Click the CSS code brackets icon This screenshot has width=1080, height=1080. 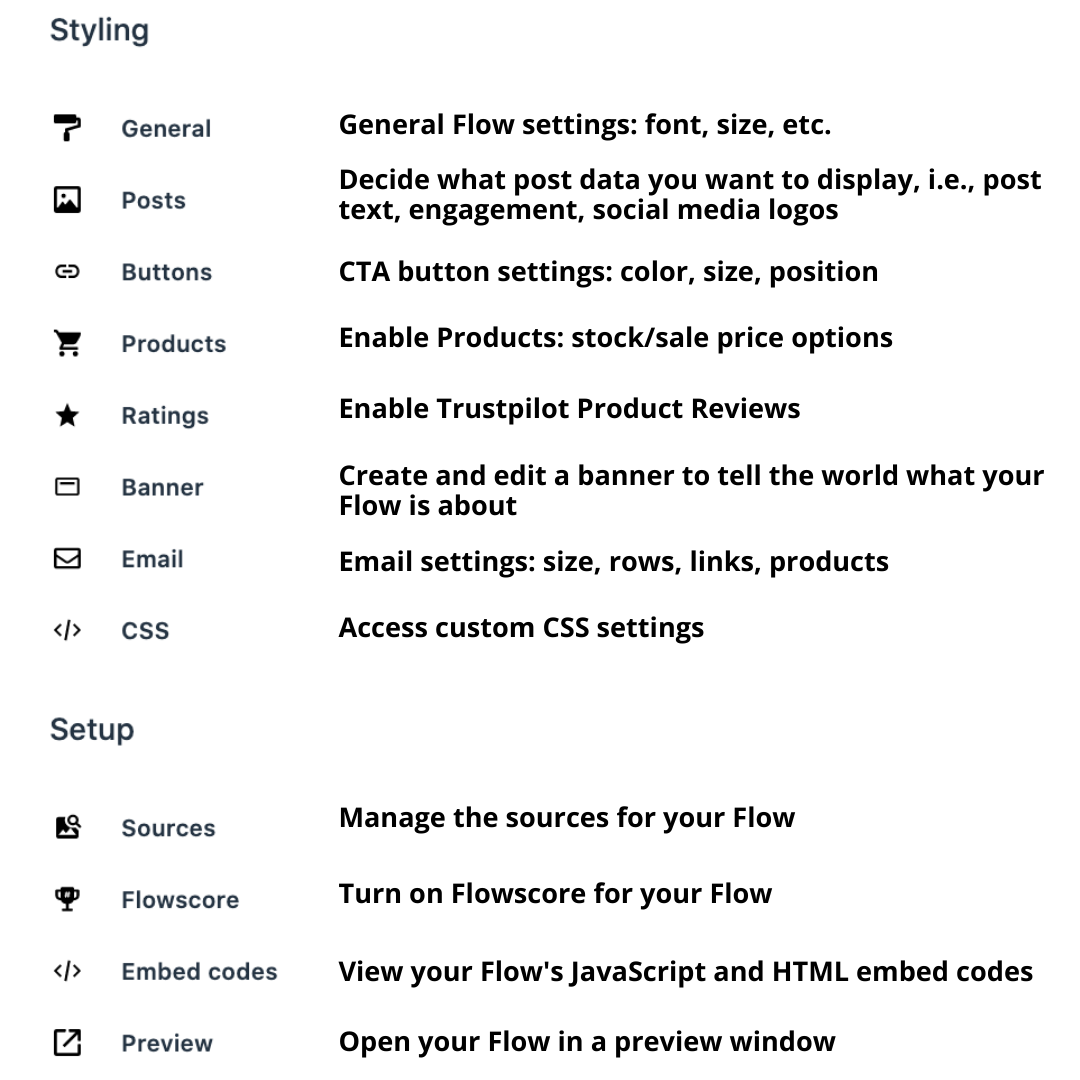tap(67, 631)
